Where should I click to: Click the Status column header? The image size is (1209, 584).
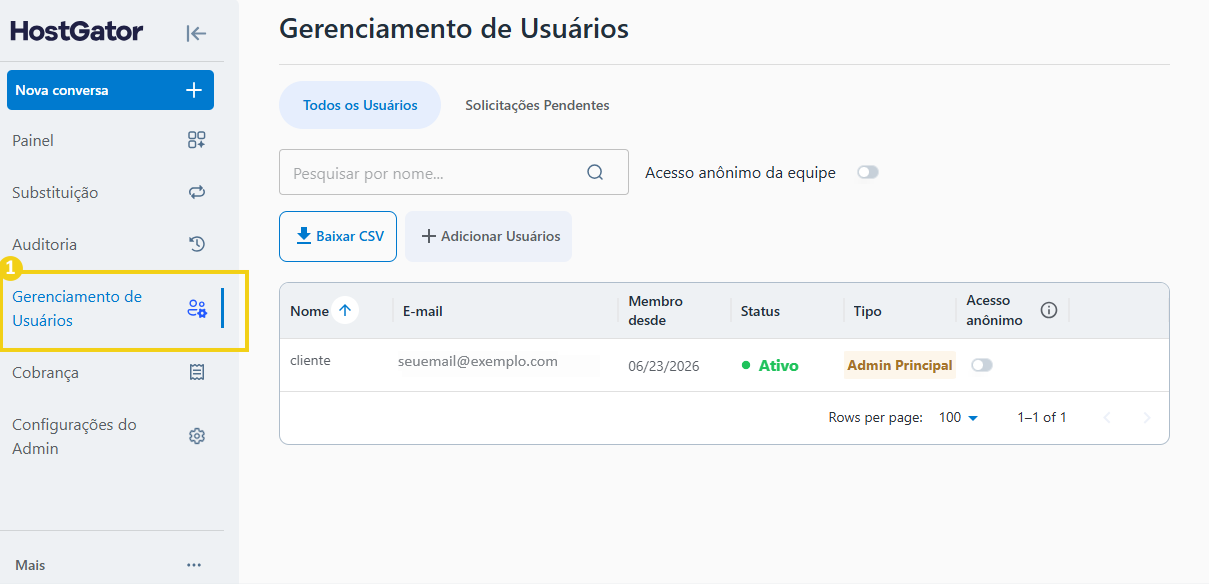pyautogui.click(x=760, y=311)
